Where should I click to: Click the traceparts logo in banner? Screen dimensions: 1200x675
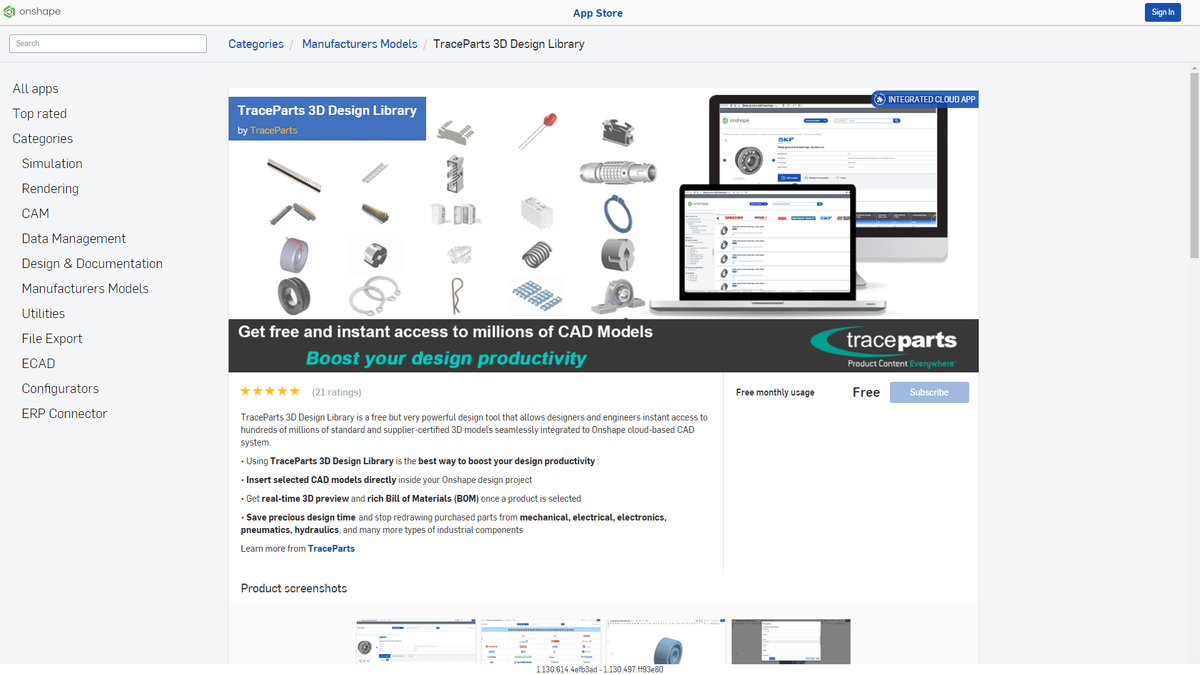tap(883, 346)
